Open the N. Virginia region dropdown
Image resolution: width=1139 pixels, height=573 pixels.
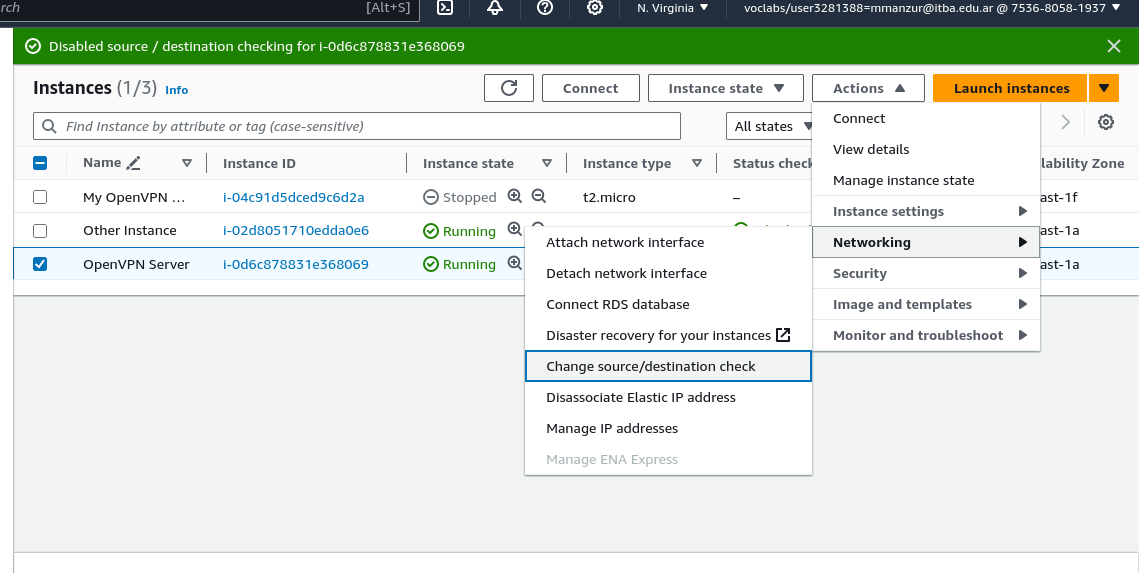point(672,8)
